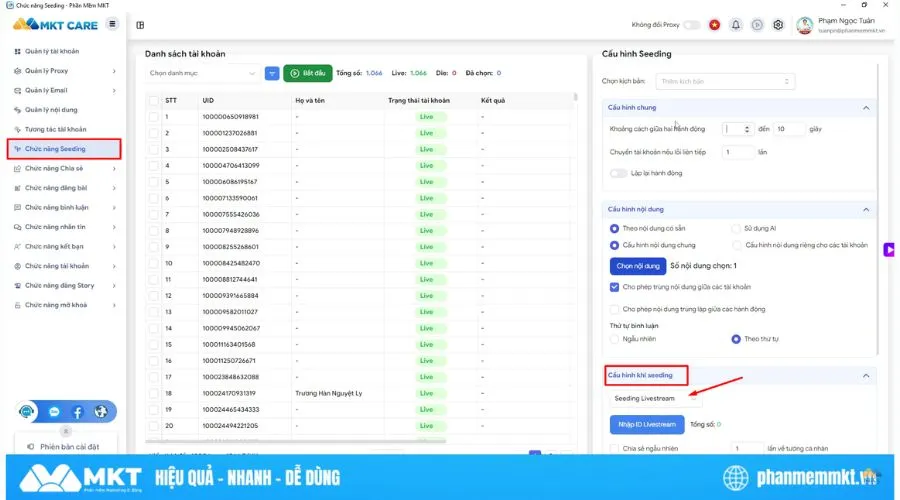Open the Thêm kịch bản script dropdown
Viewport: 900px width, 500px height.
725,82
